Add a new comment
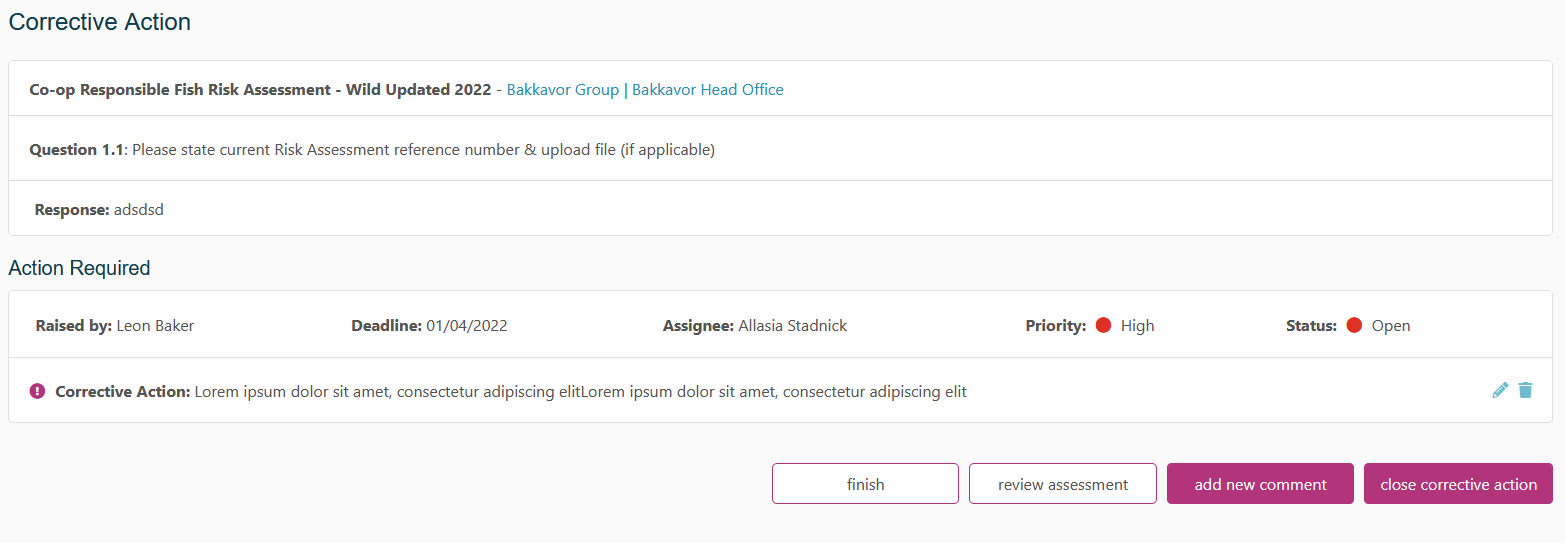This screenshot has width=1565, height=543. [x=1260, y=484]
